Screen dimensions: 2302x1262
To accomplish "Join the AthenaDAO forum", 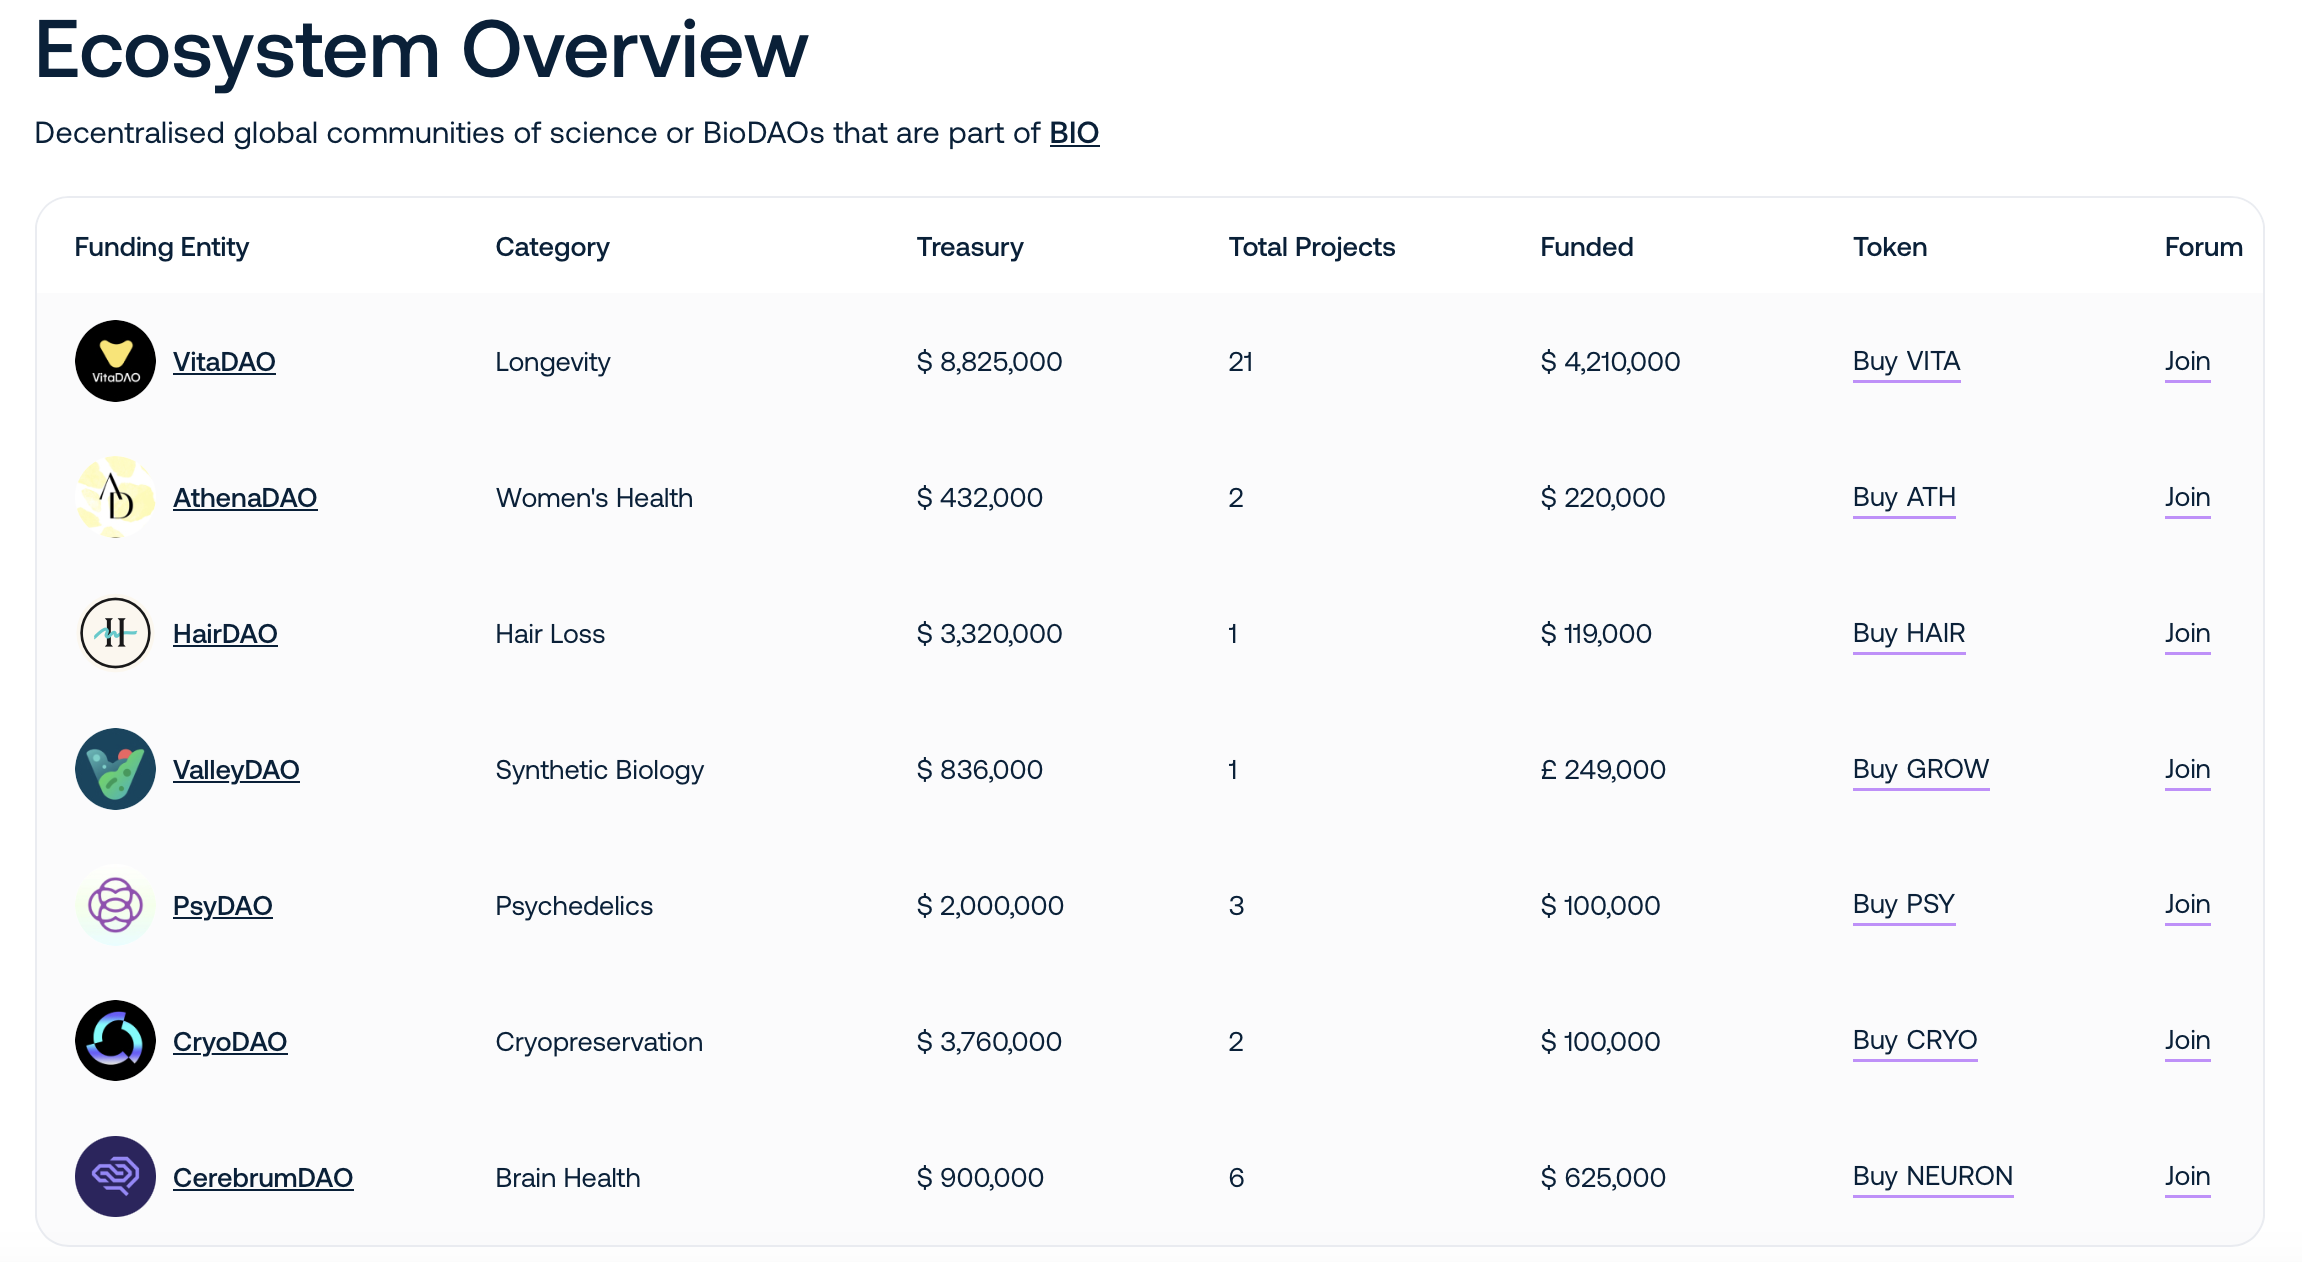I will point(2187,497).
